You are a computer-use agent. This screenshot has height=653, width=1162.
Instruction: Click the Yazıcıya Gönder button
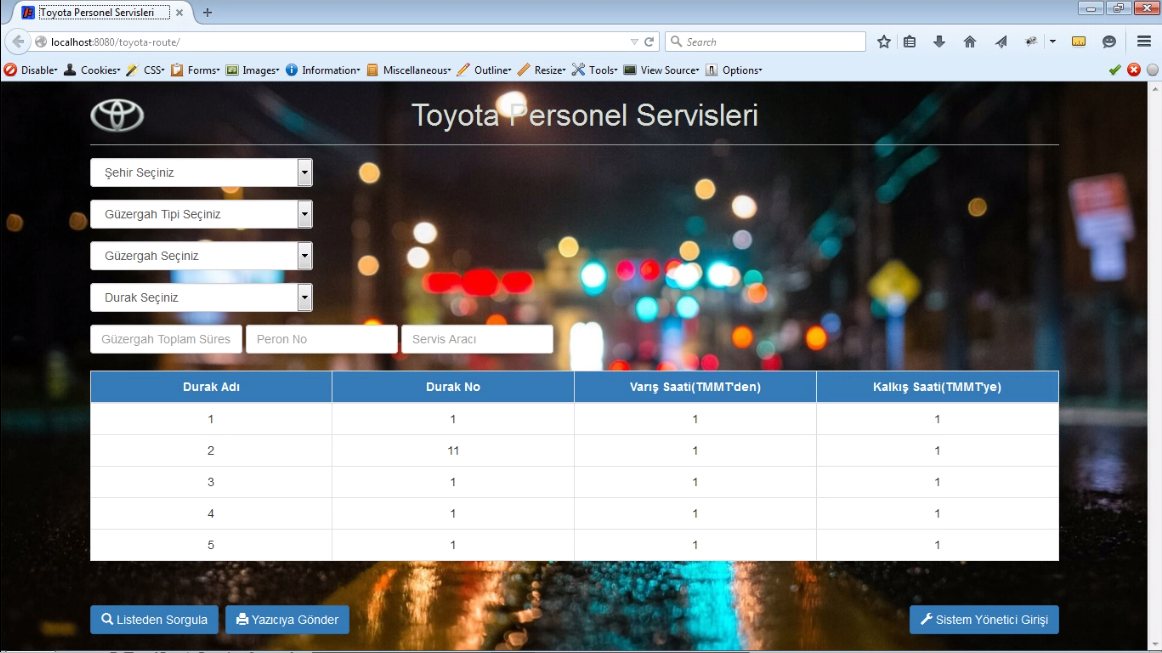[287, 620]
